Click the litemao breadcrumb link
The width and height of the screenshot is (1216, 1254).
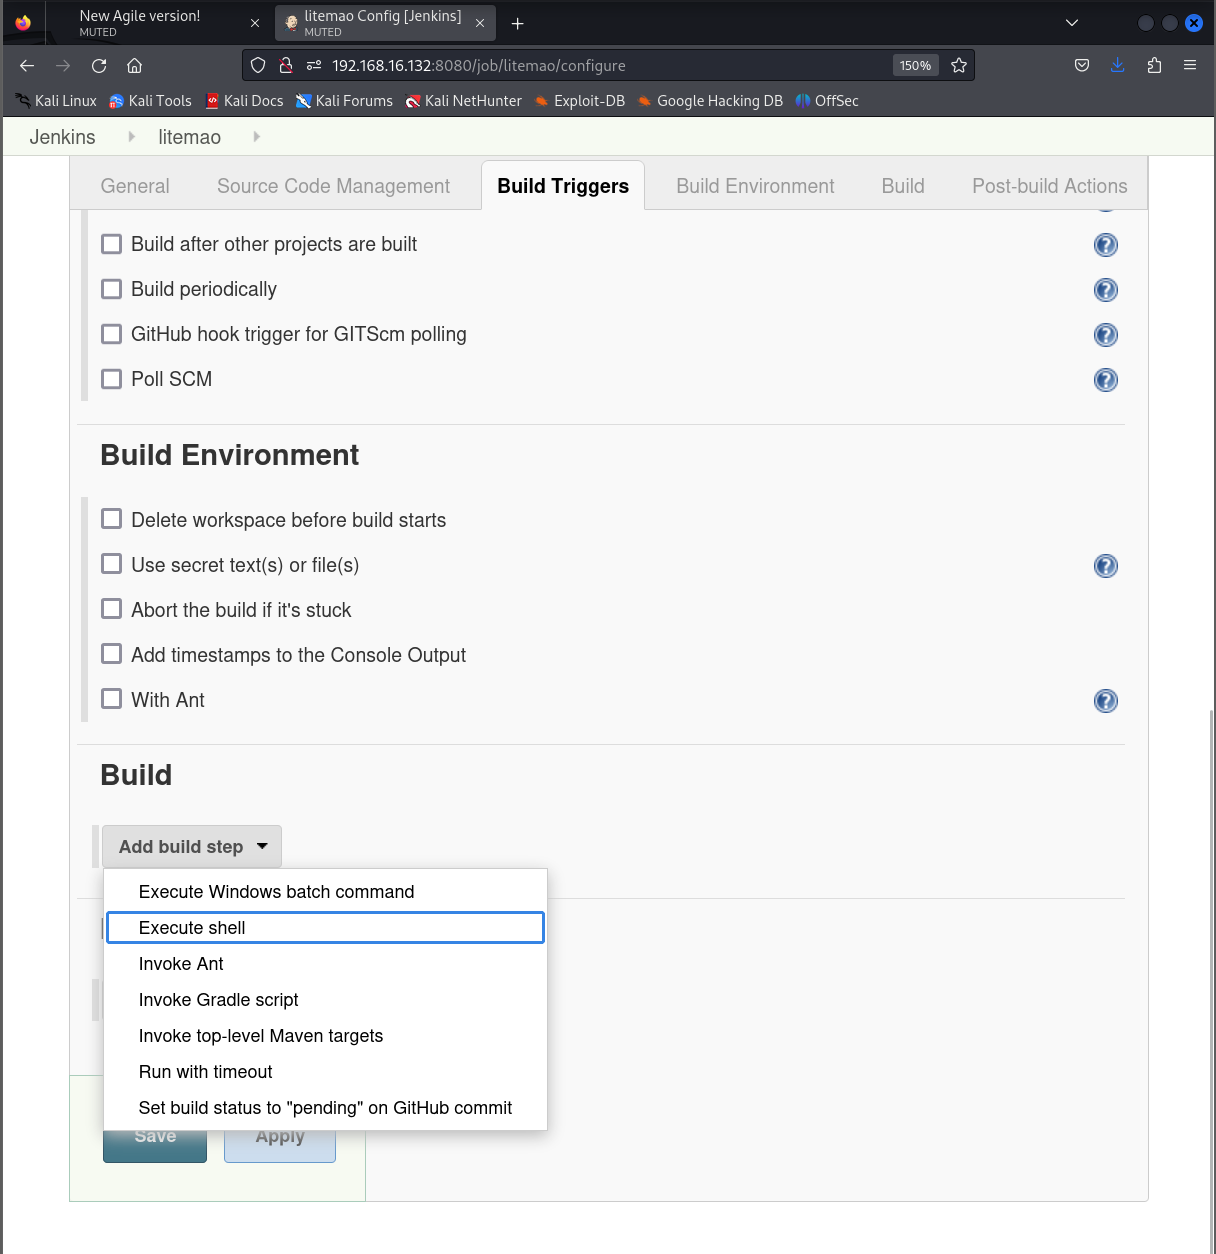[x=189, y=137]
